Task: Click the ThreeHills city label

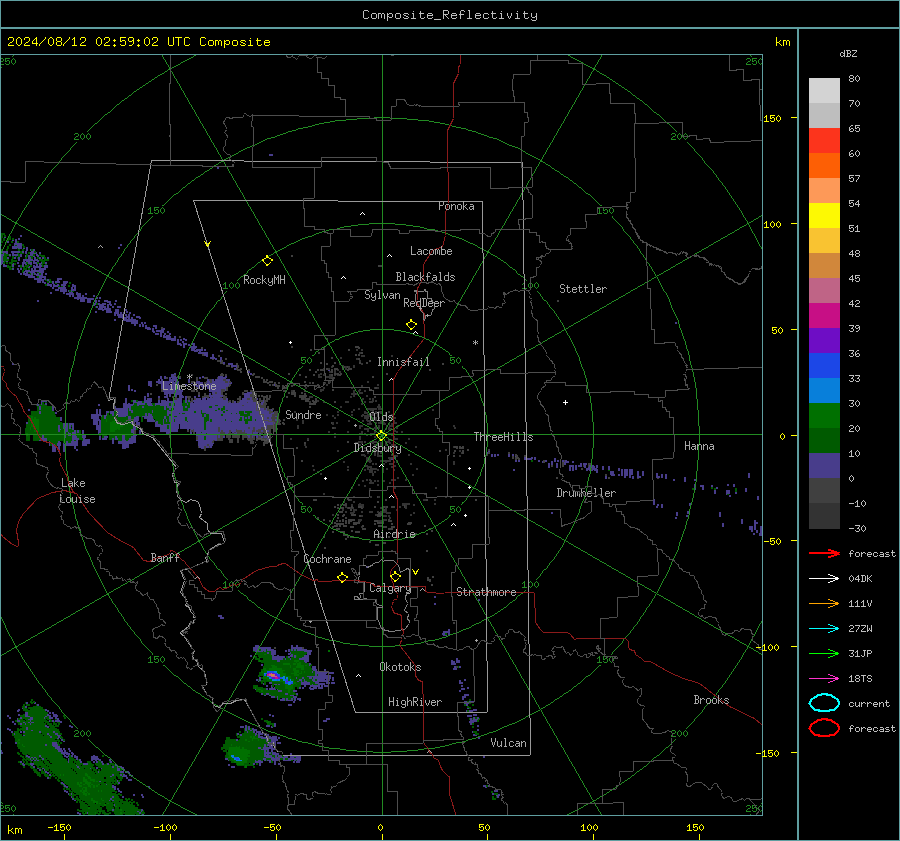Action: click(503, 437)
